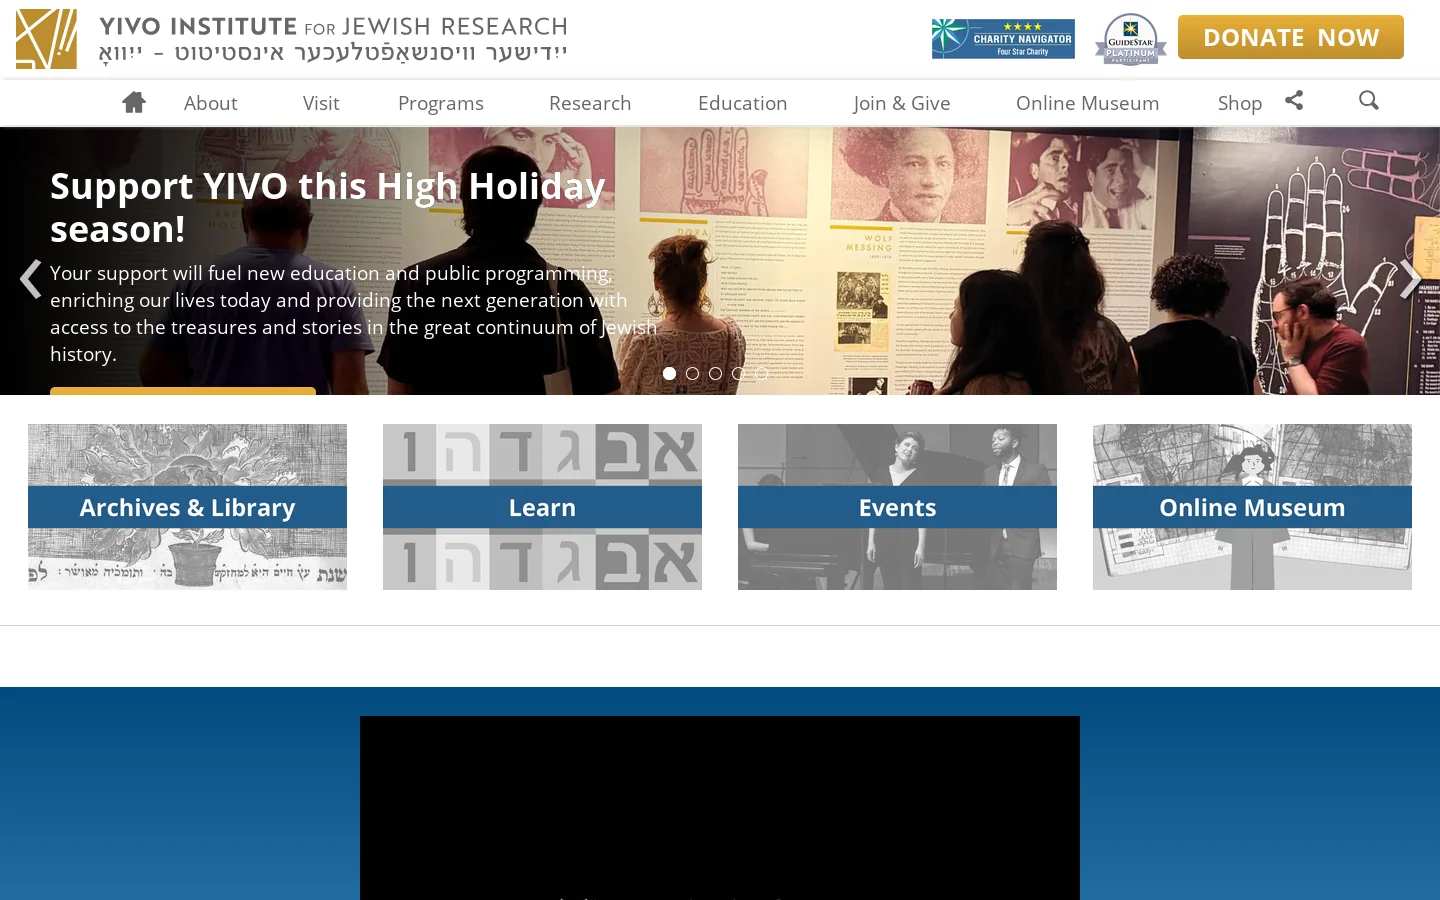
Task: Expand the Education menu
Action: (x=743, y=103)
